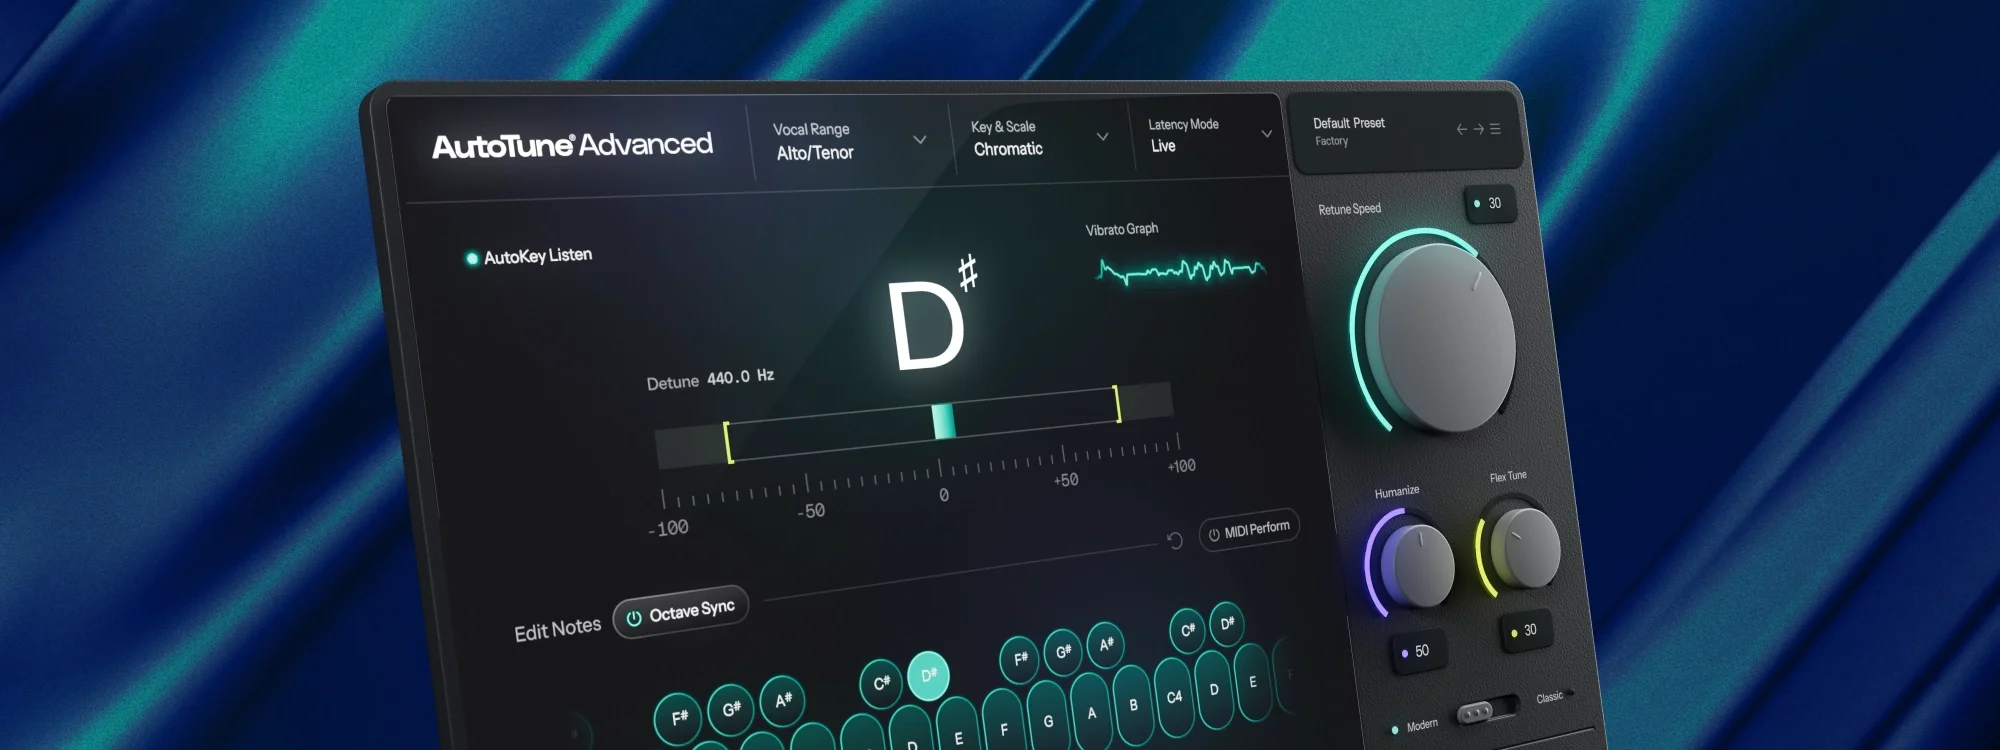Select the G# key in the upper octave
This screenshot has height=750, width=2000.
[x=1063, y=652]
